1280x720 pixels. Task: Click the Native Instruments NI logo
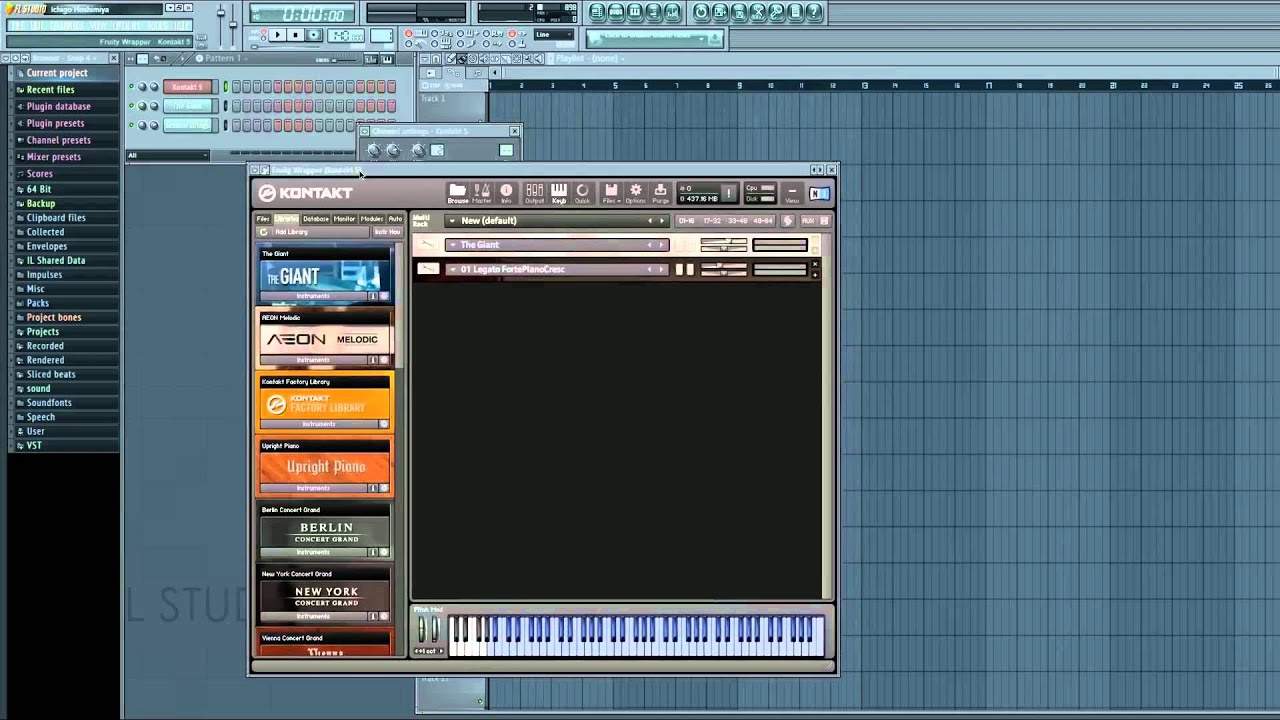819,193
